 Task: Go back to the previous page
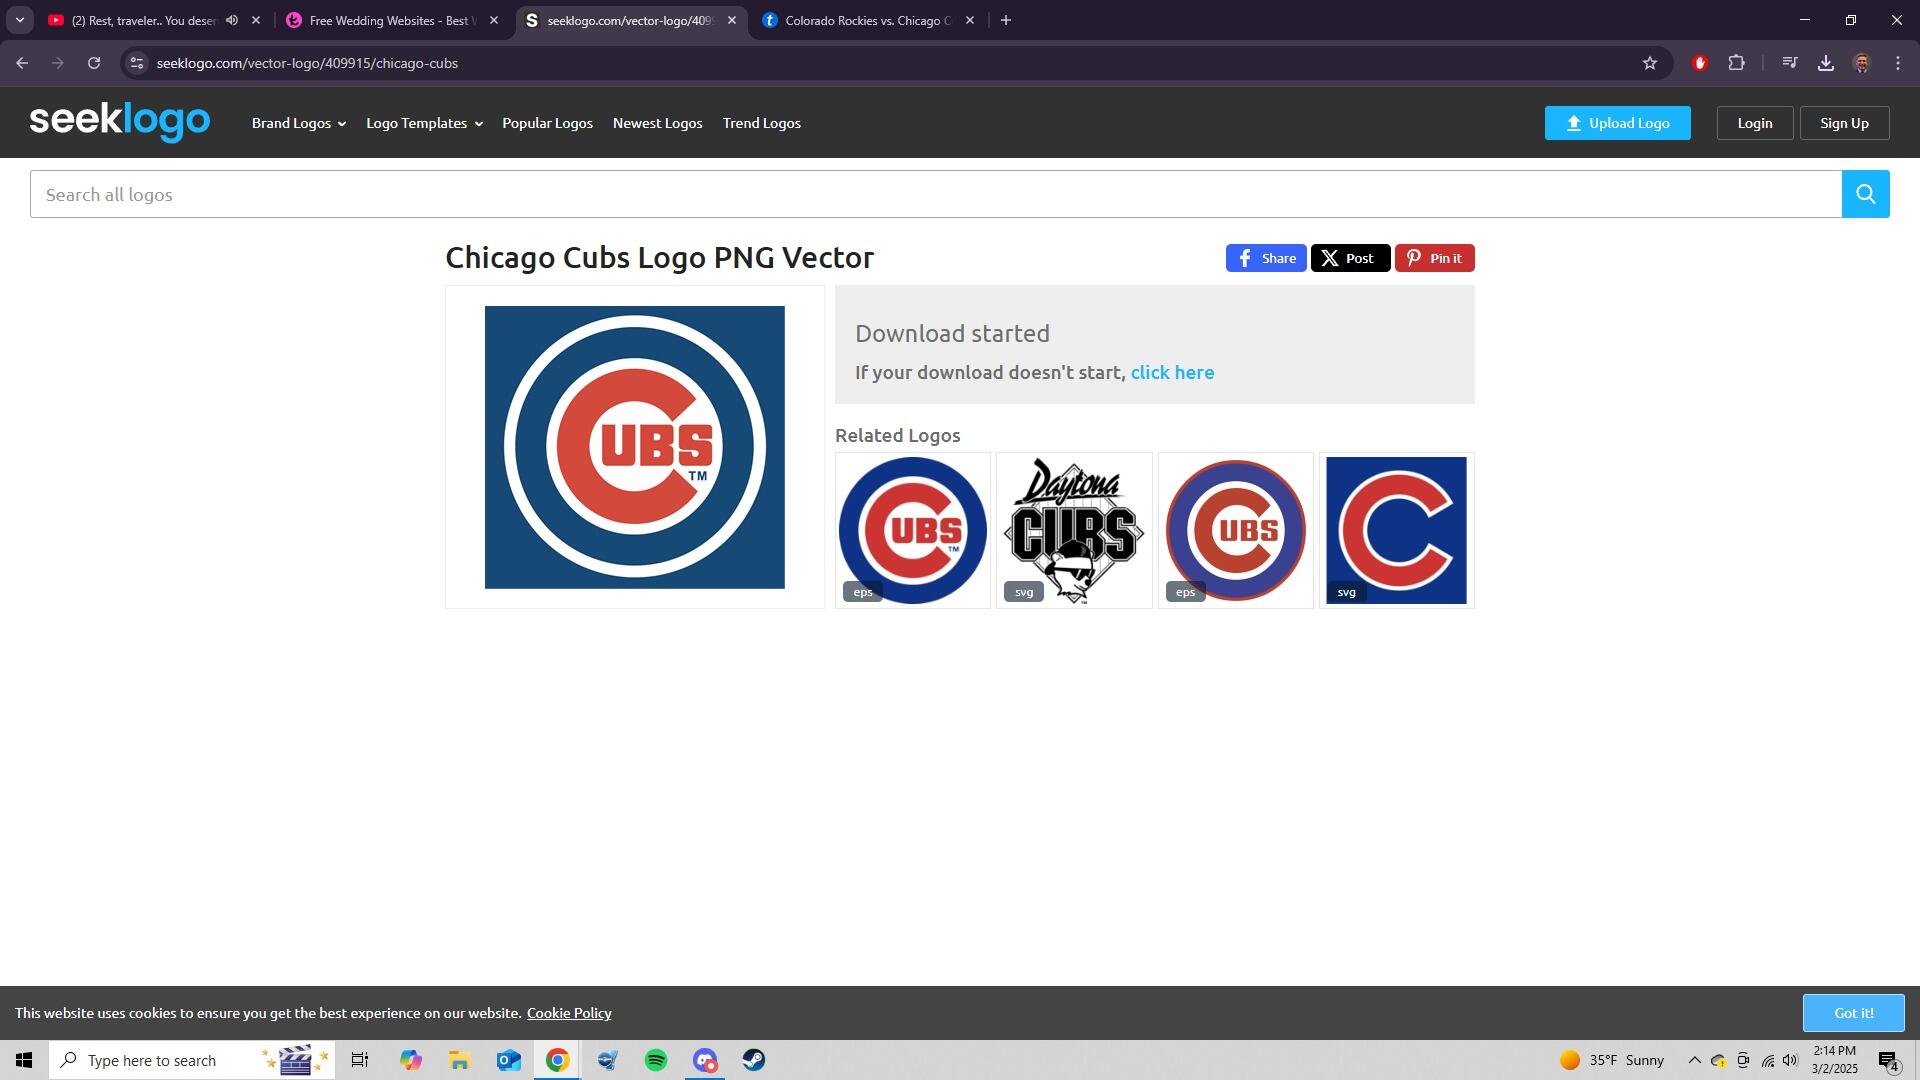(x=22, y=63)
